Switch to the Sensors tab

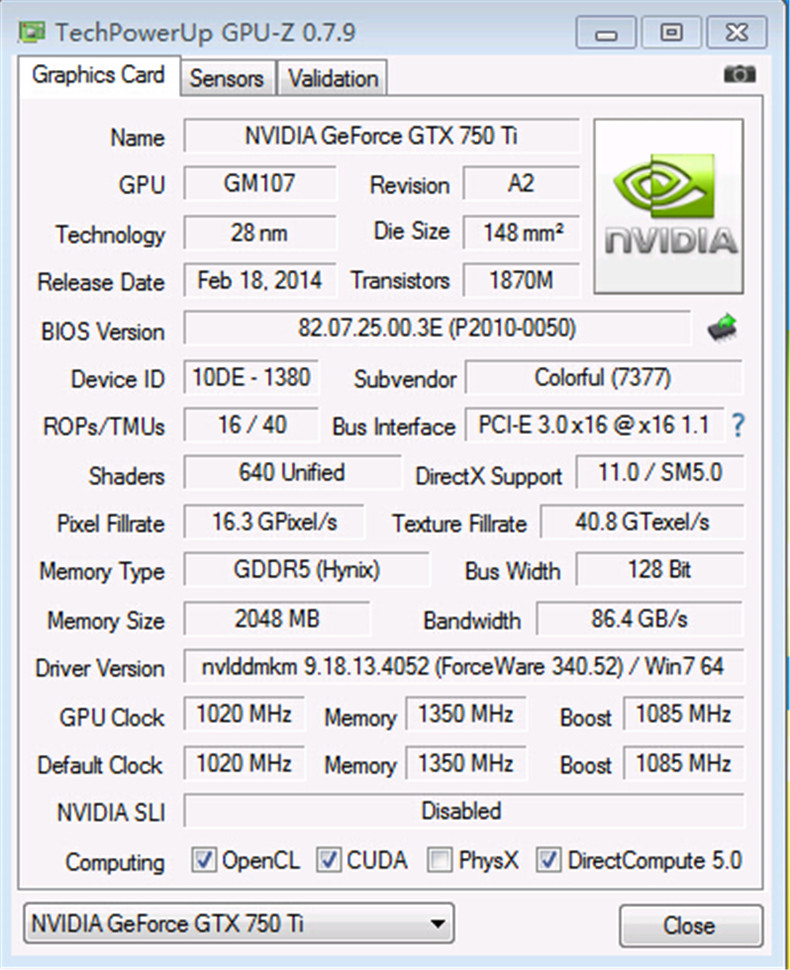point(227,79)
